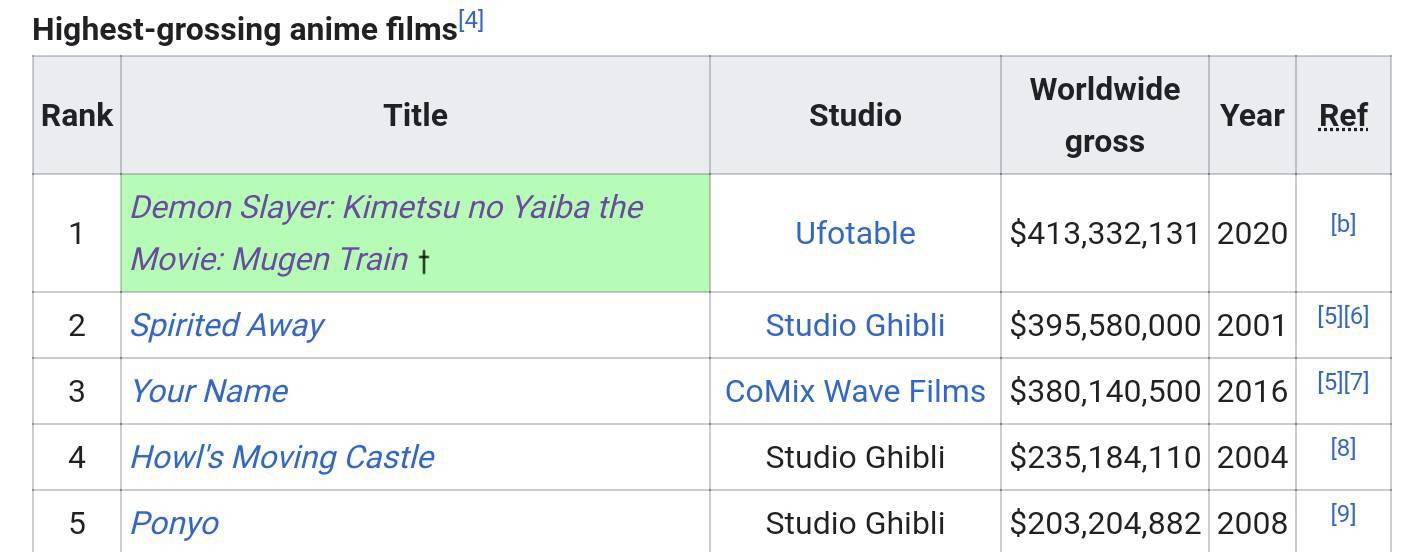The image size is (1410, 552).
Task: Open the blue Studio Ghibli link
Action: click(855, 325)
